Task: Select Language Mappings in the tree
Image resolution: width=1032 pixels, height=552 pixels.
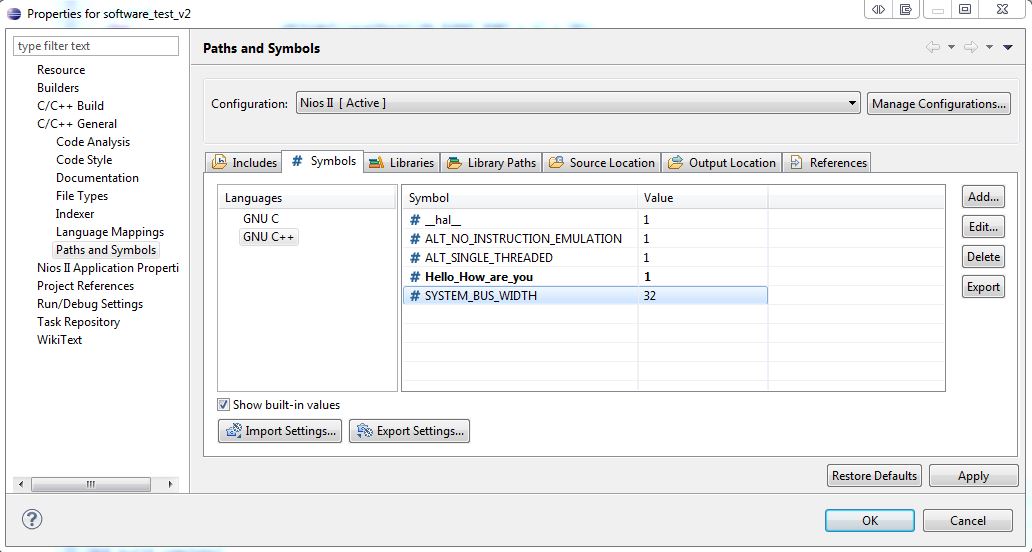Action: pos(110,232)
